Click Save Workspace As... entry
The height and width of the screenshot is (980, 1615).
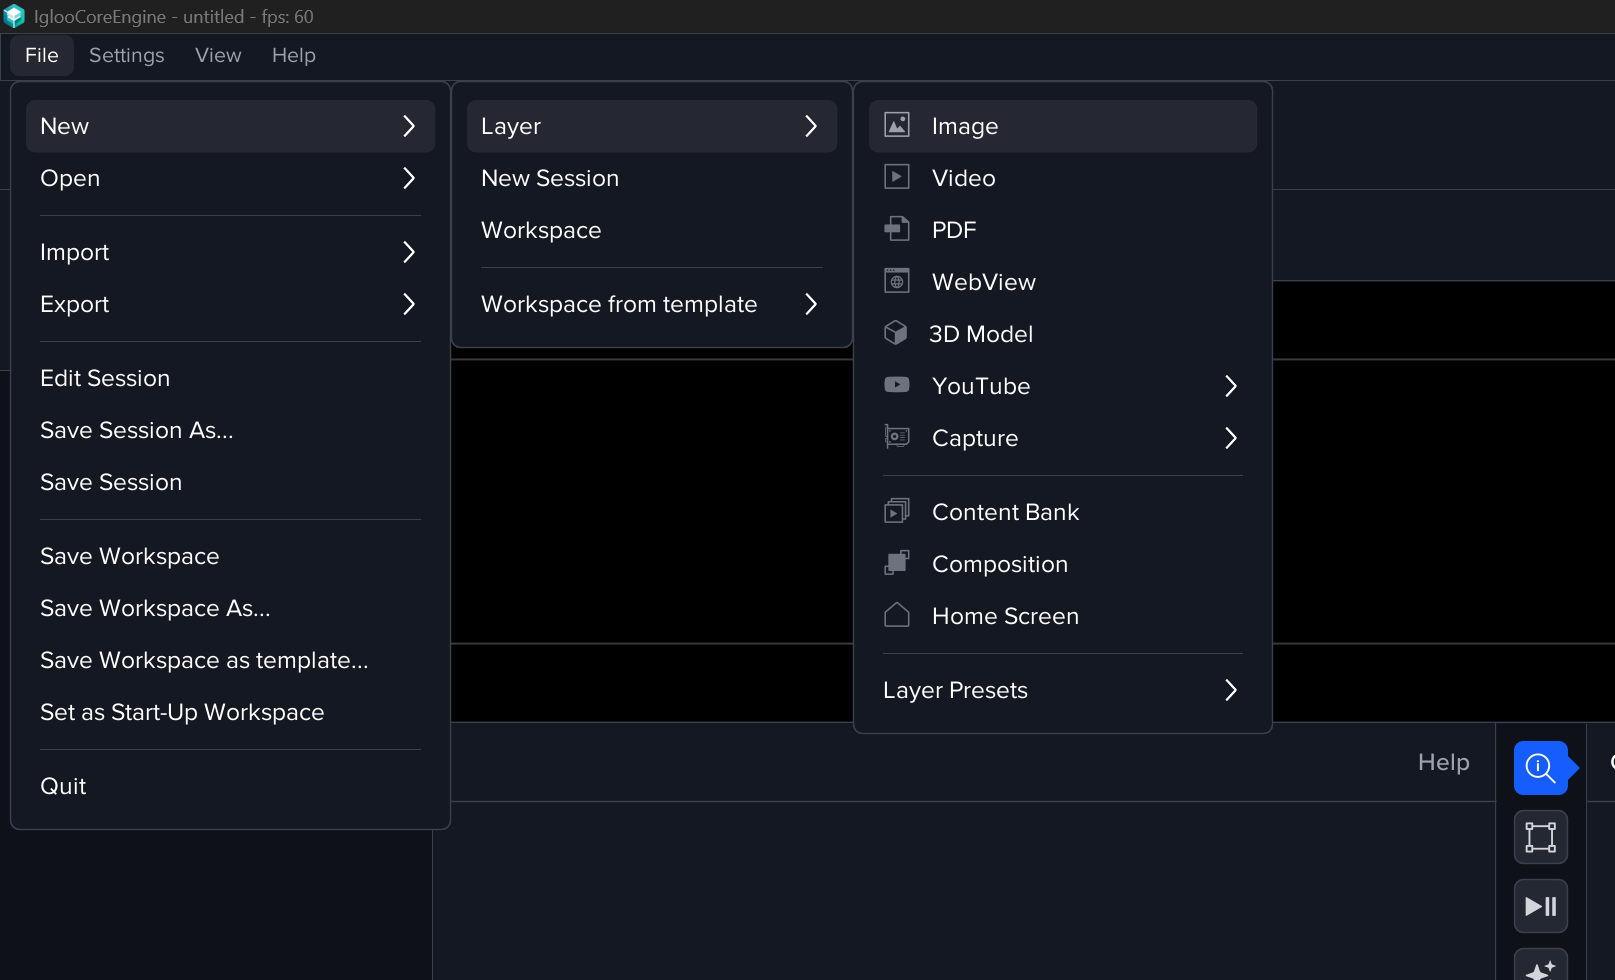(x=155, y=608)
